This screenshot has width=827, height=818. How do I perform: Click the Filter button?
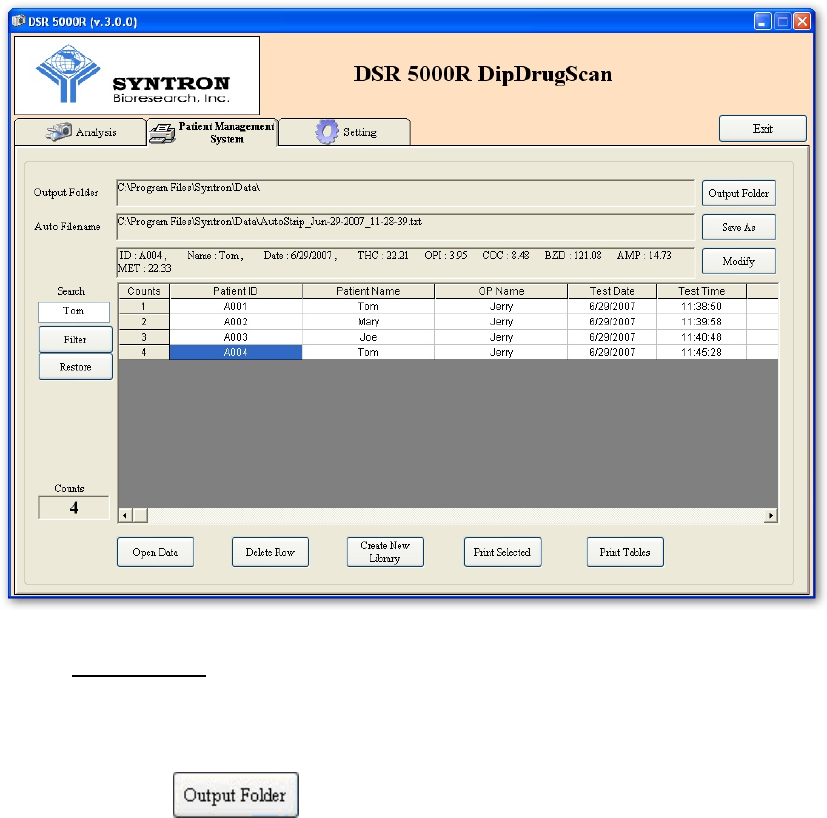coord(75,340)
